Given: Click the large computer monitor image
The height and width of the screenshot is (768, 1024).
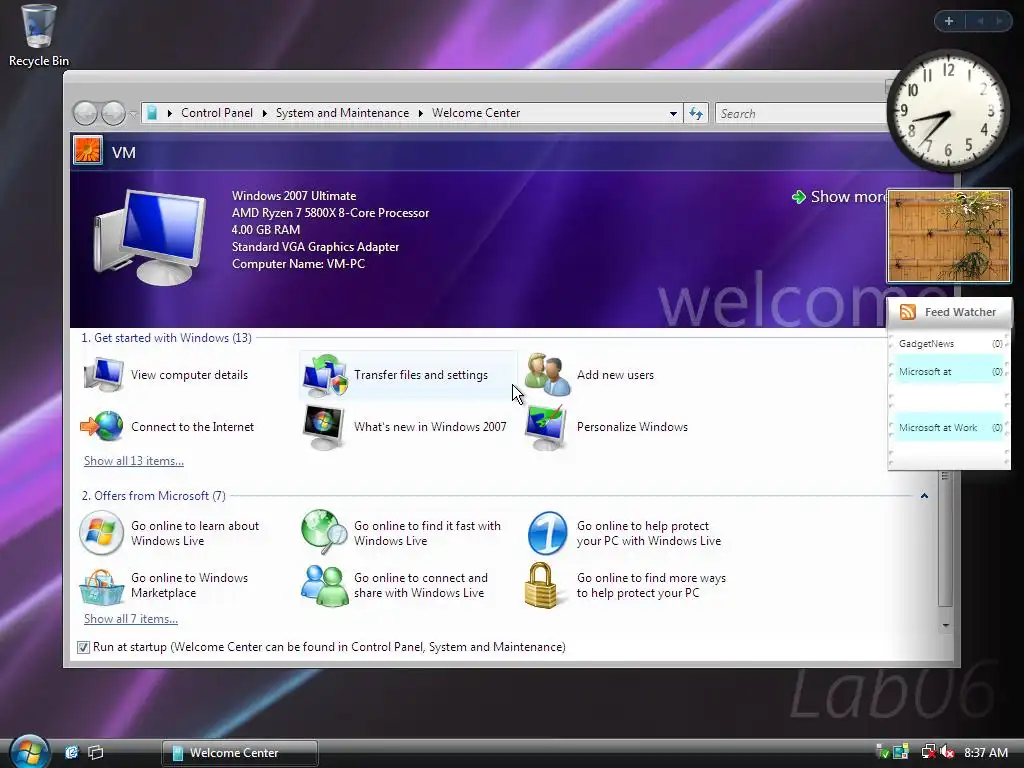Looking at the screenshot, I should click(x=150, y=236).
